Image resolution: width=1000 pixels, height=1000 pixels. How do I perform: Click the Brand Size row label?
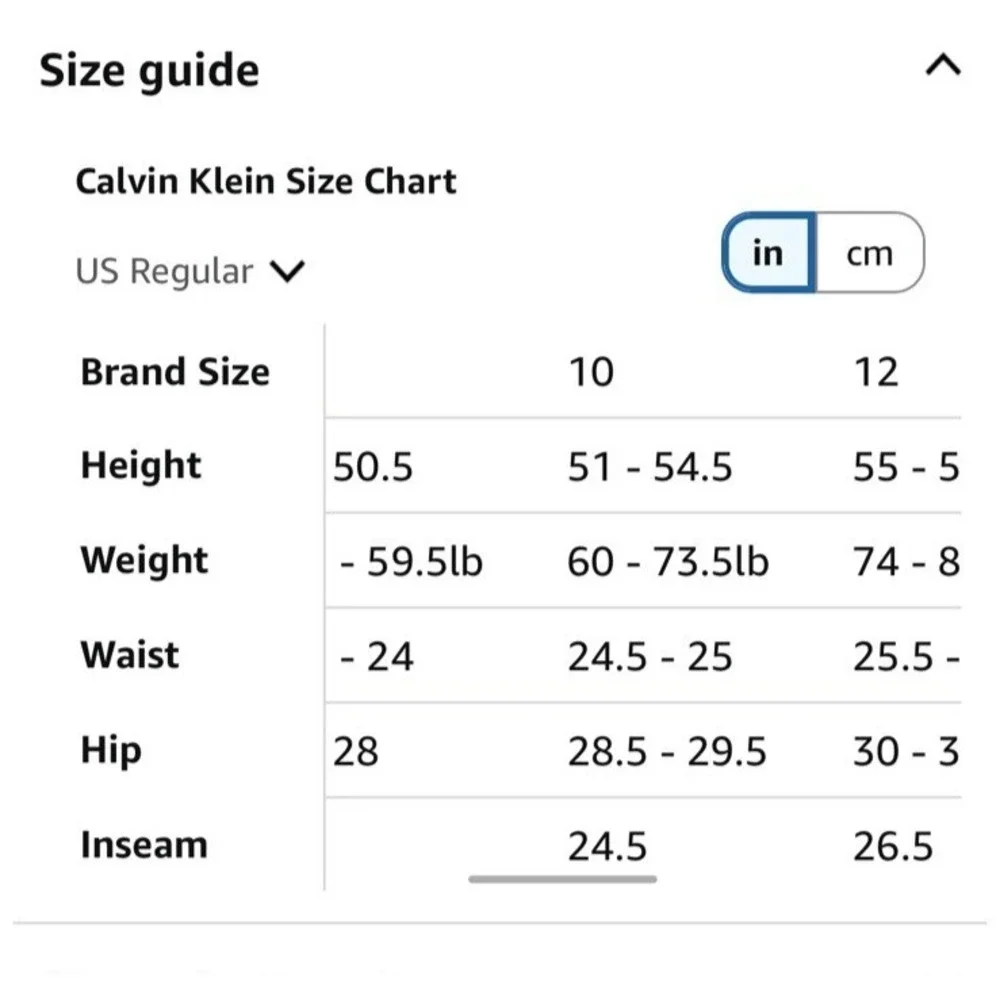click(175, 372)
